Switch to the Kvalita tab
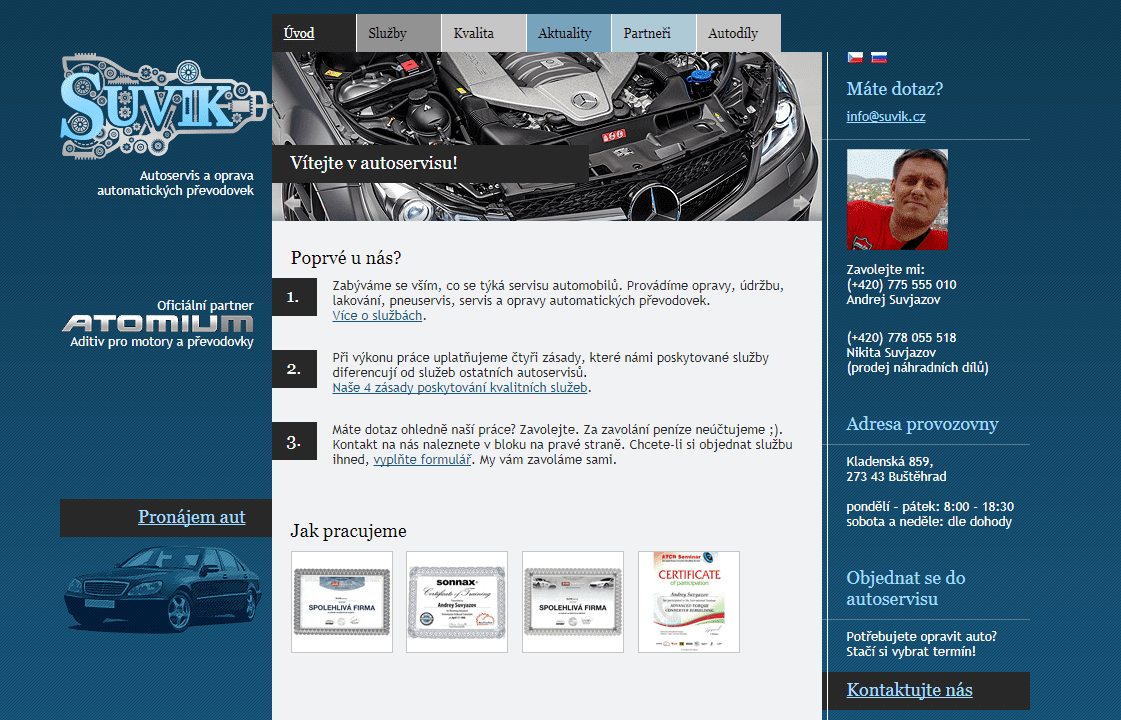Viewport: 1121px width, 720px height. (473, 33)
